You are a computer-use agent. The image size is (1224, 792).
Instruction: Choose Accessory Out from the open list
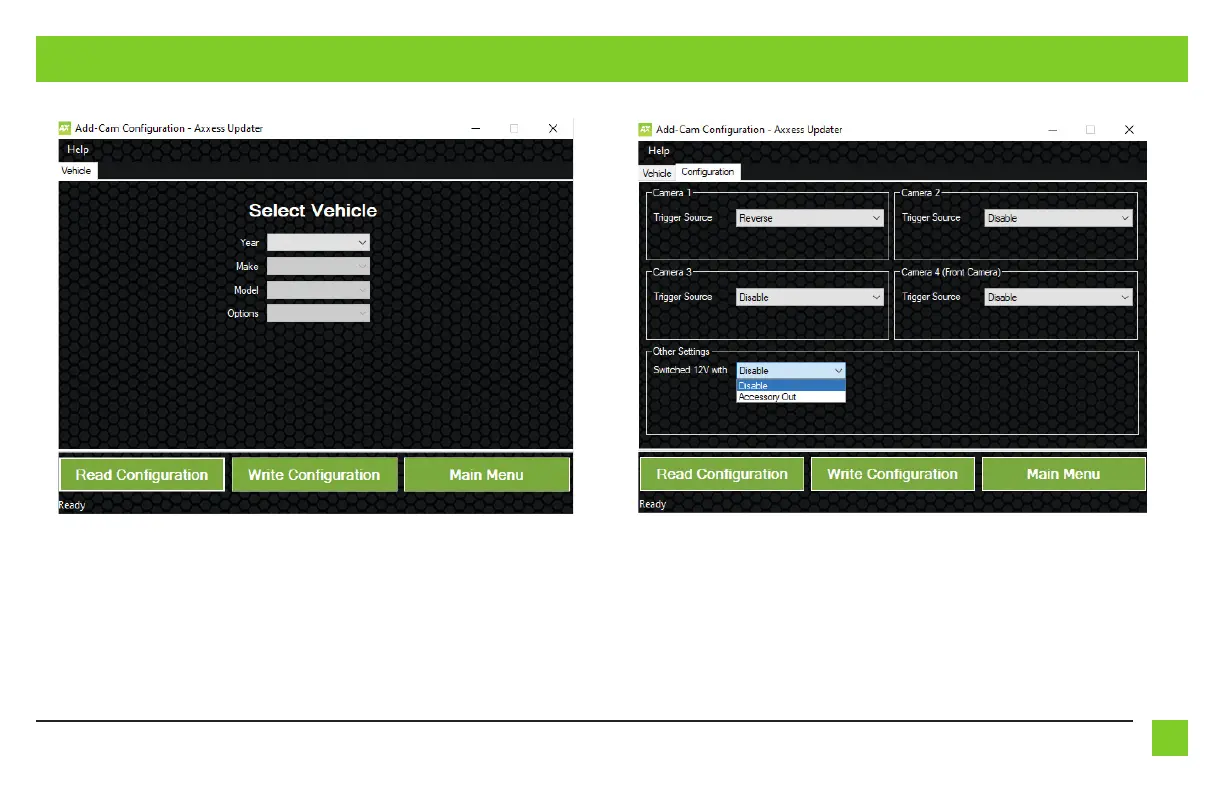[768, 397]
